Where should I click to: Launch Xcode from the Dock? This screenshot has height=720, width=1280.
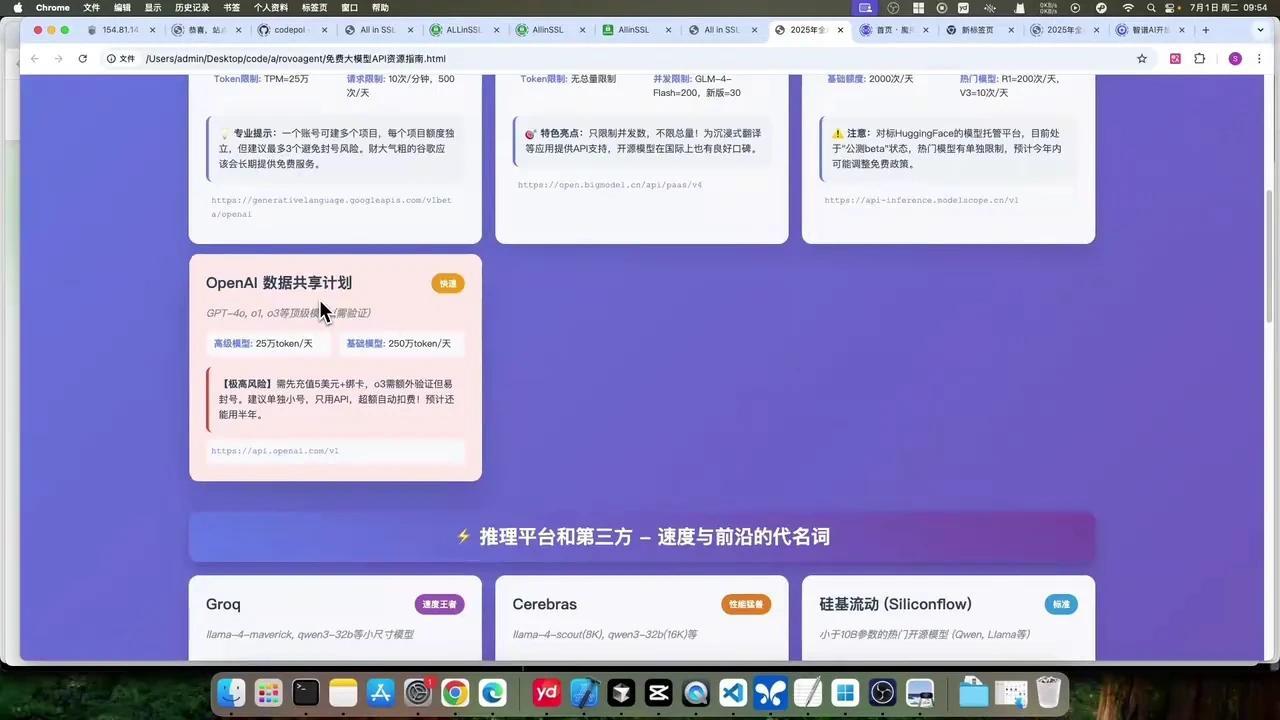pos(583,692)
